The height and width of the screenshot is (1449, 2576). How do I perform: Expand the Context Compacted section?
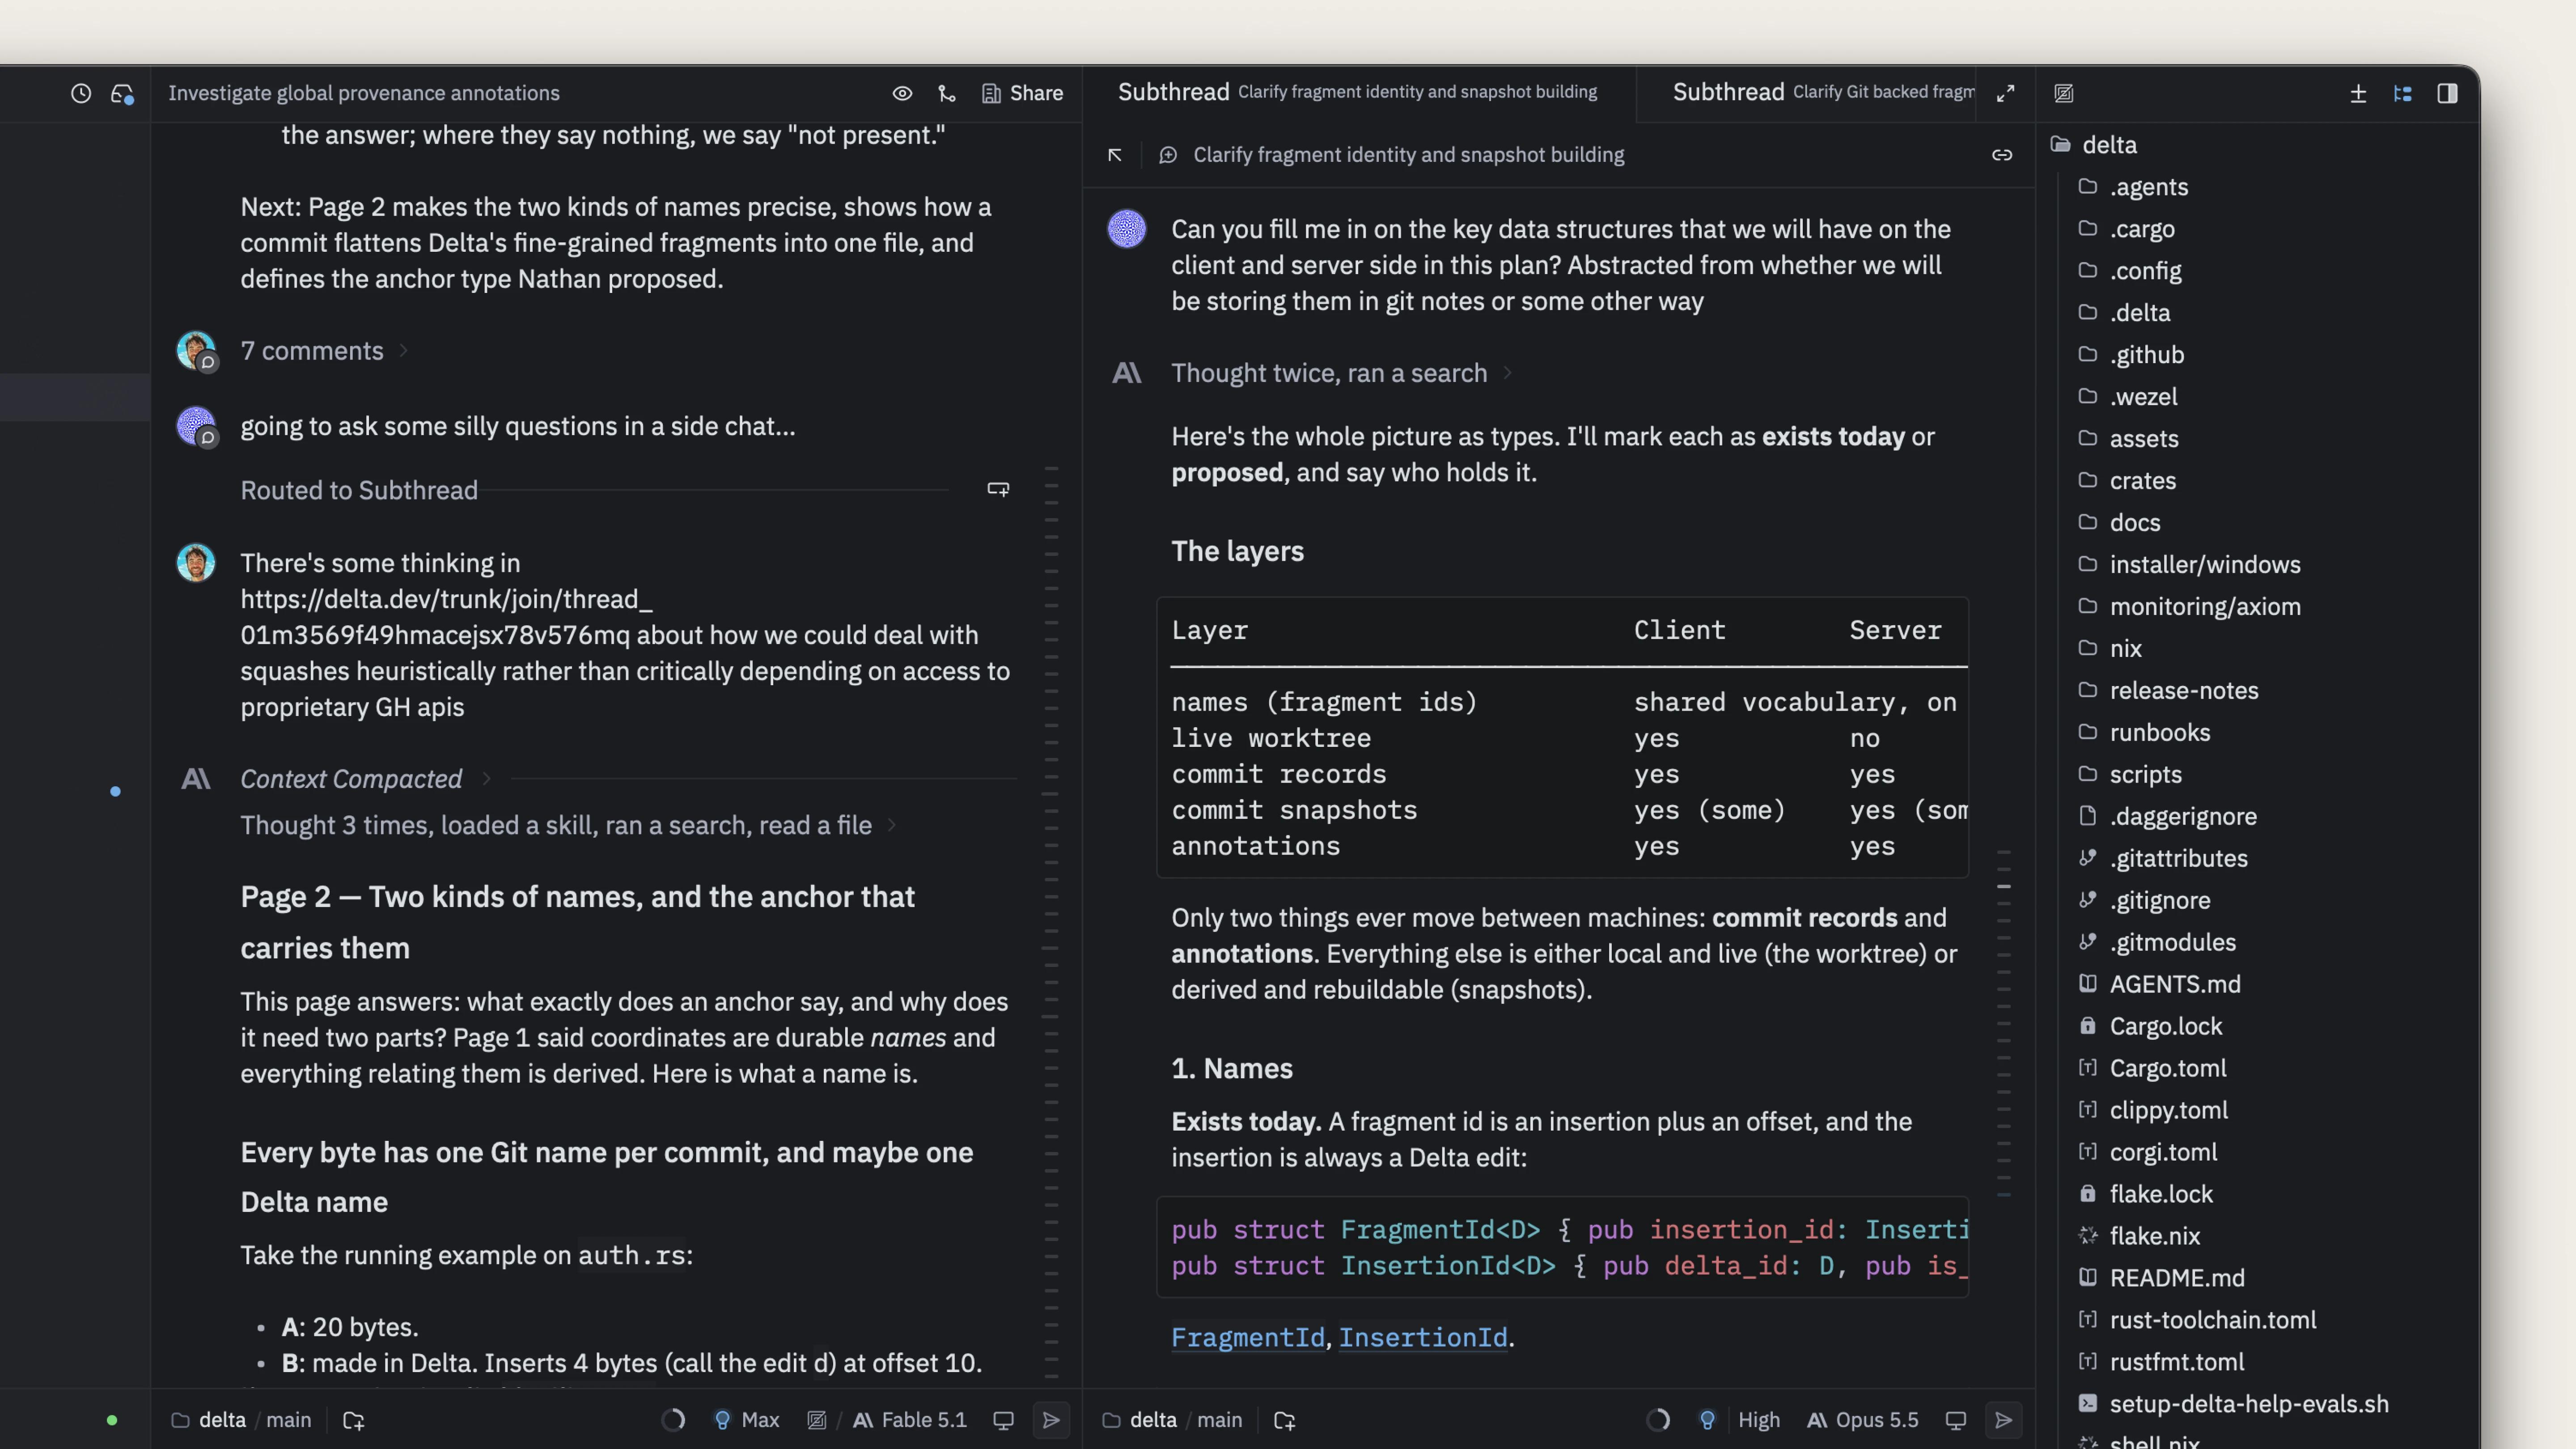click(x=365, y=779)
